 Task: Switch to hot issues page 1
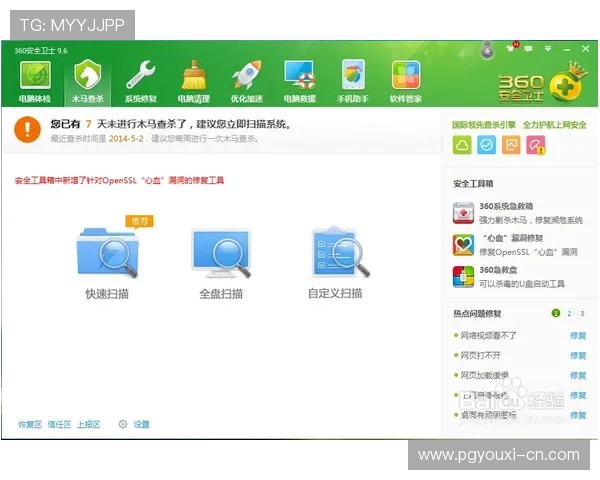click(x=556, y=313)
